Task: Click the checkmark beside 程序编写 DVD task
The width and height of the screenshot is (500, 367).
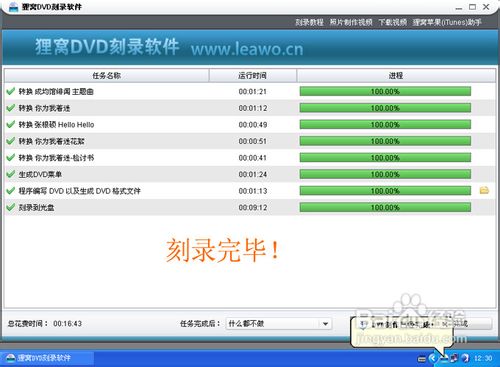Action: [11, 191]
